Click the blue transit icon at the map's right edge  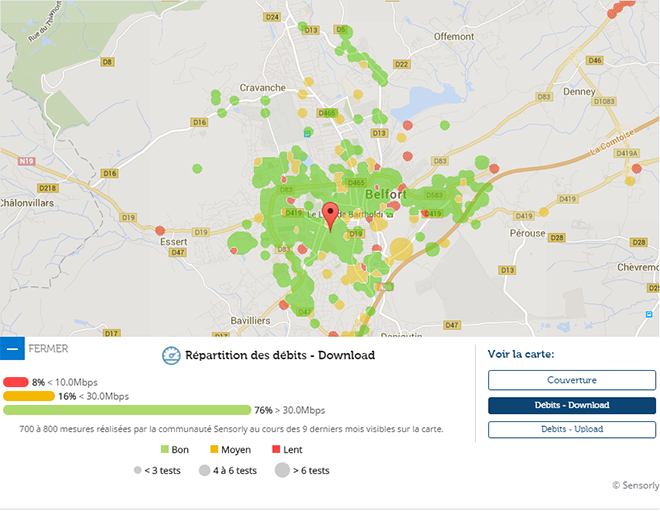point(649,314)
